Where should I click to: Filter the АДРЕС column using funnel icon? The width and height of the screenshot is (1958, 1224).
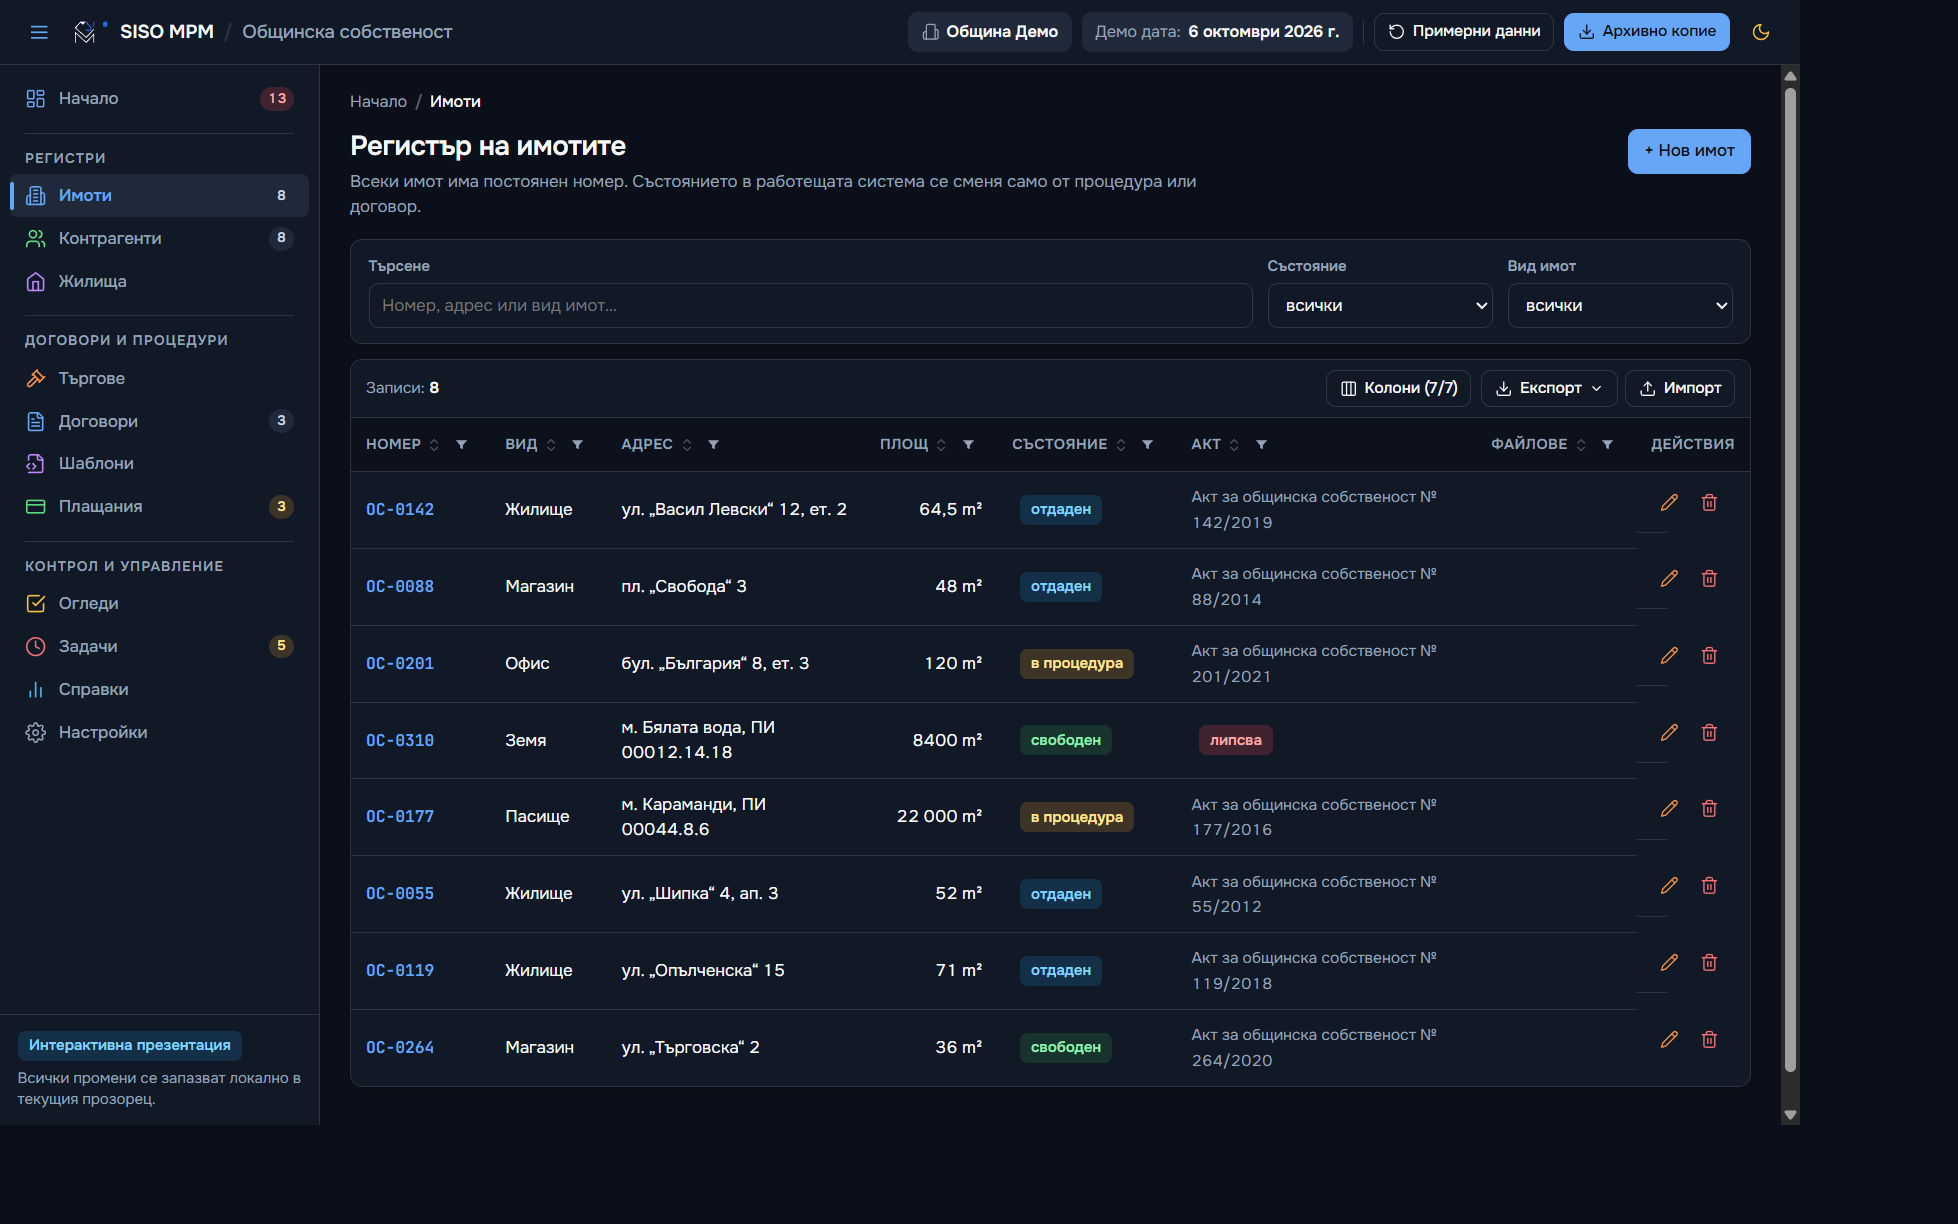pyautogui.click(x=713, y=444)
